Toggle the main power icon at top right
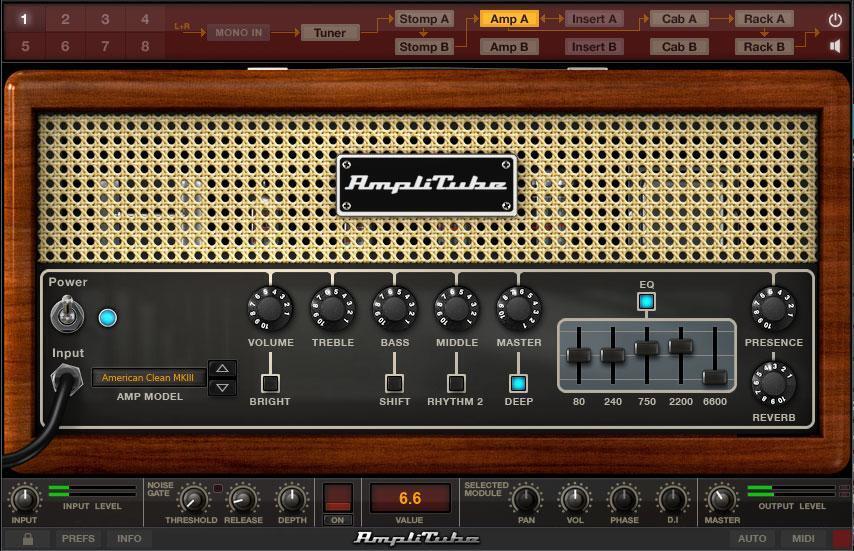Screen dimensions: 854x551 (x=835, y=20)
